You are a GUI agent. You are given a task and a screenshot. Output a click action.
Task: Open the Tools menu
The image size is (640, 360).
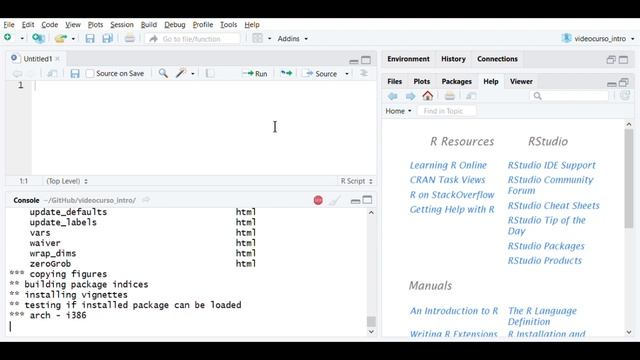coord(229,24)
